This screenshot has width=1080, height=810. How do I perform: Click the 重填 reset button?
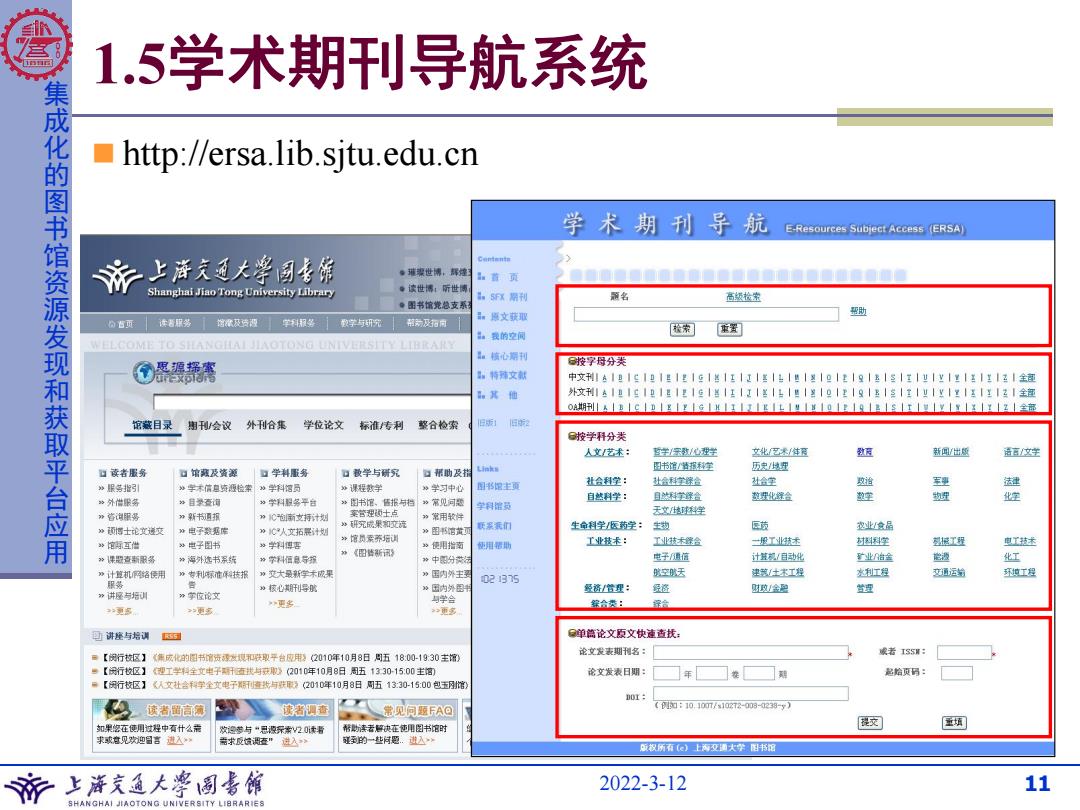point(954,723)
